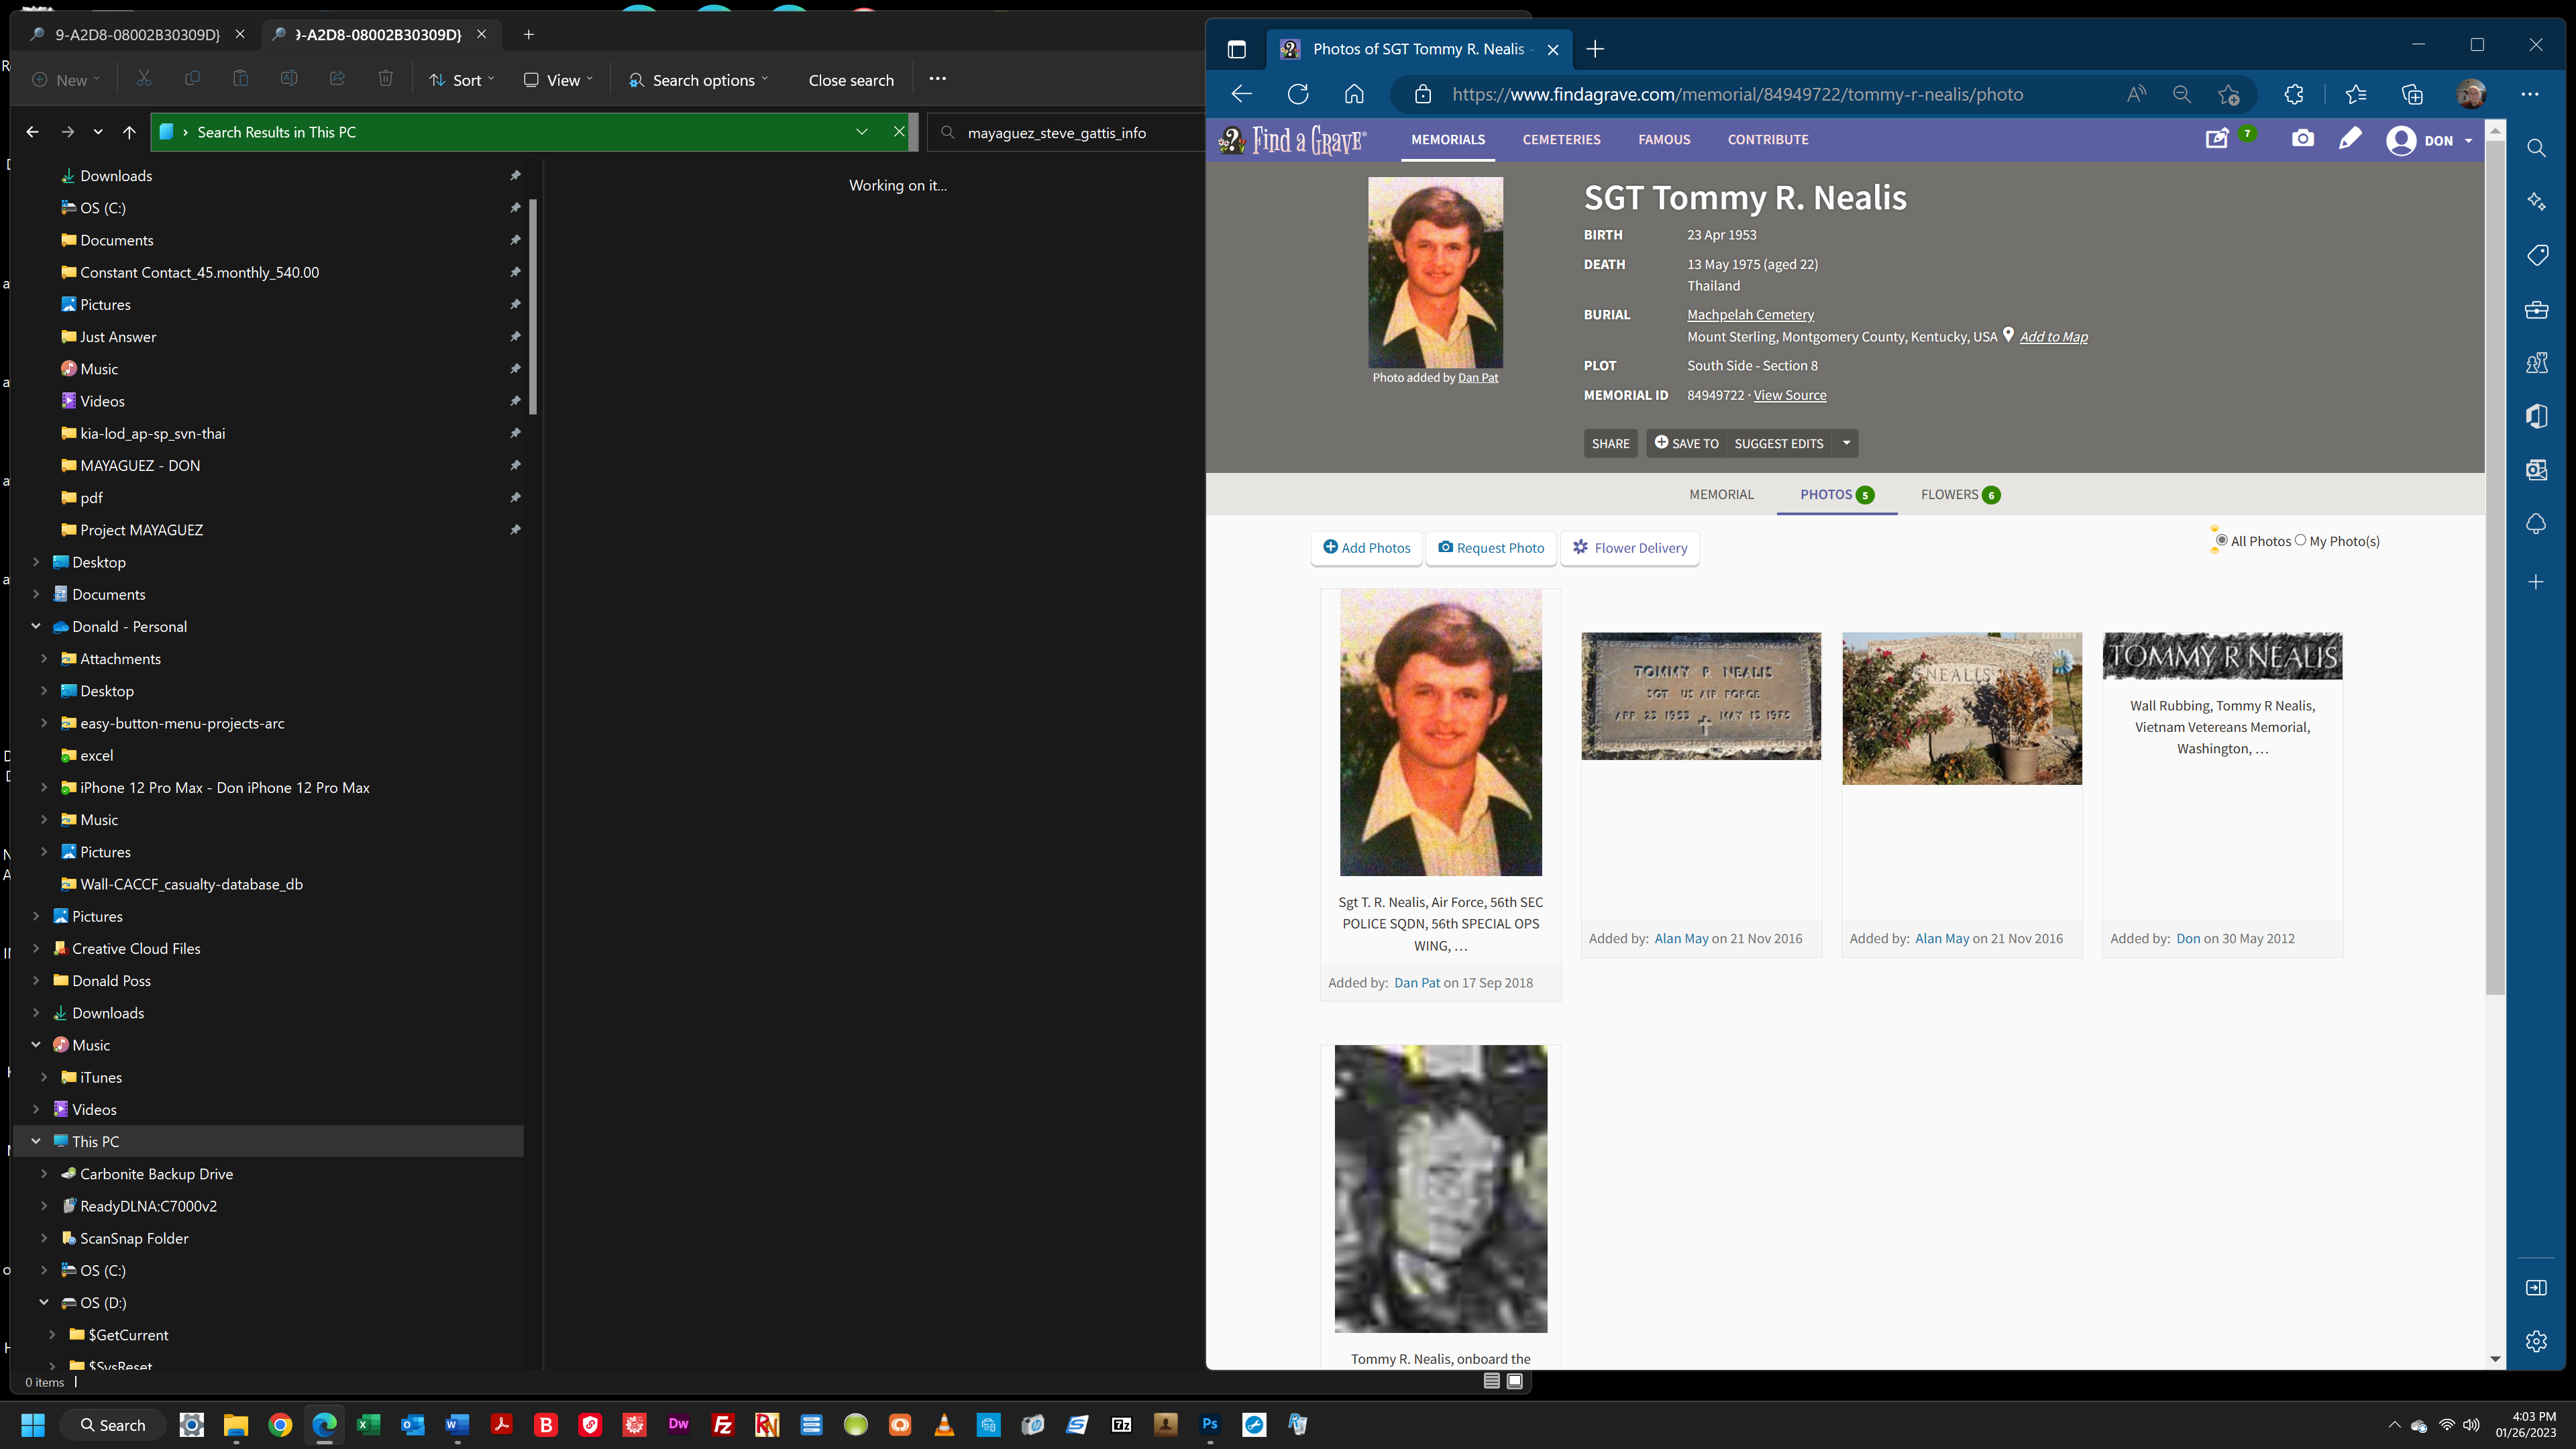Open Famous menu on Find a Grave
Viewport: 2576px width, 1449px height.
pos(1664,139)
